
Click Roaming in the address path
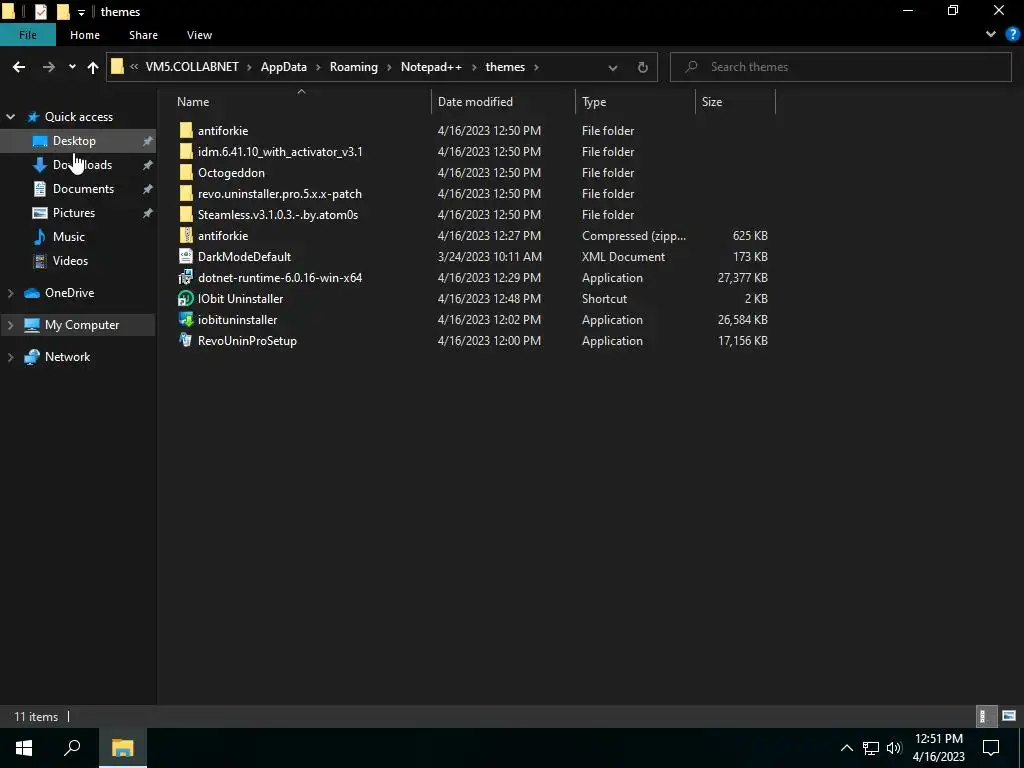point(353,67)
